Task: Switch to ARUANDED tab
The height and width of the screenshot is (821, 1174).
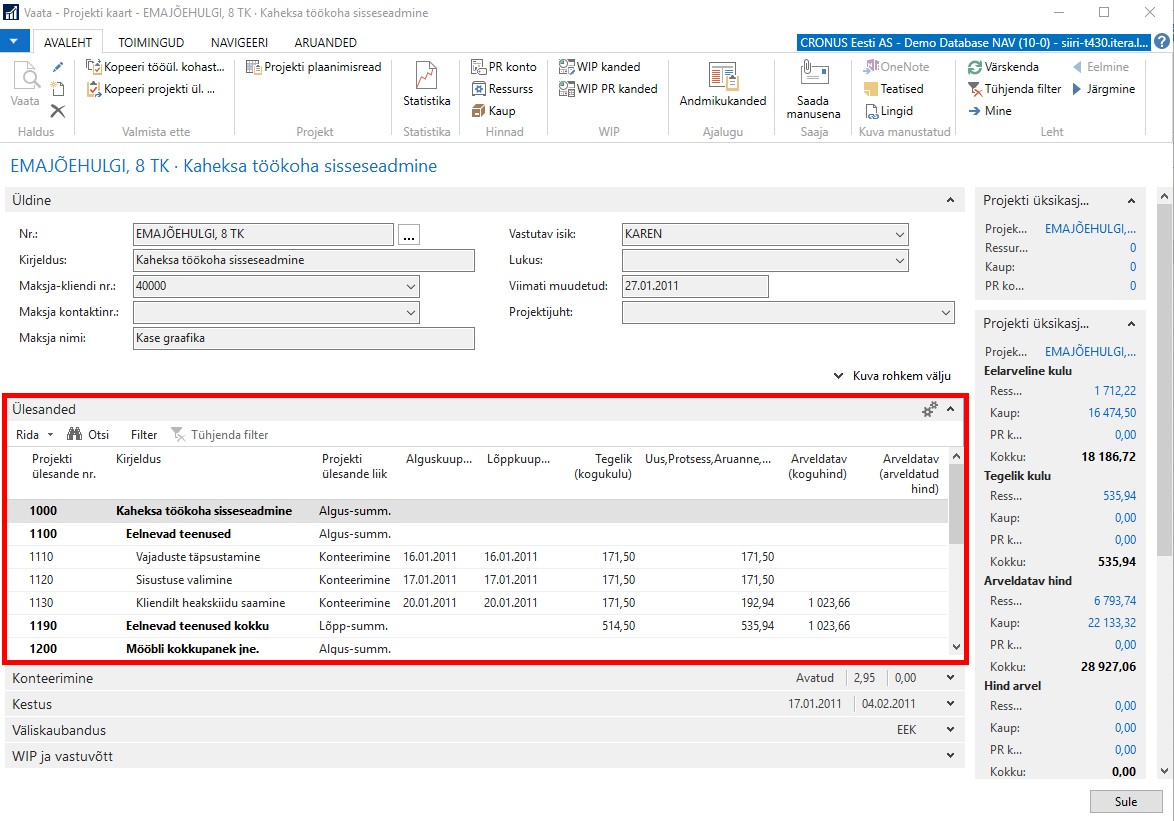Action: click(x=326, y=43)
